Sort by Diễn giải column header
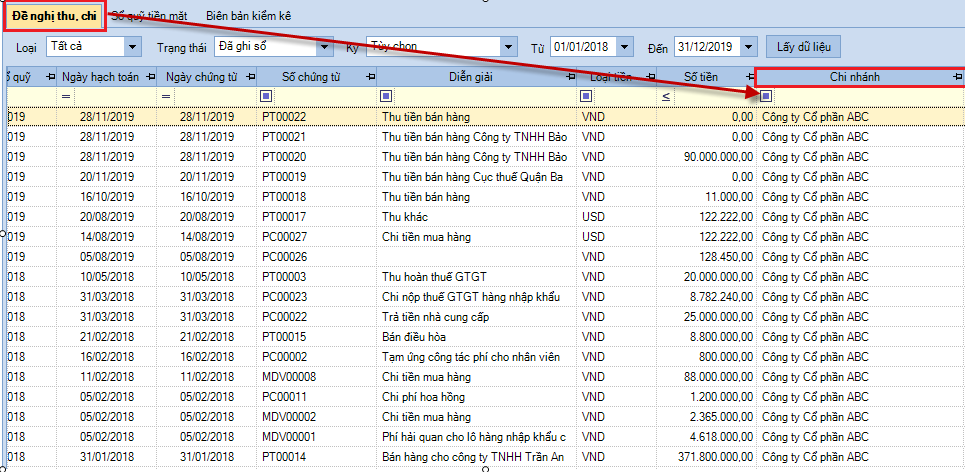The height and width of the screenshot is (472, 965). (x=470, y=77)
